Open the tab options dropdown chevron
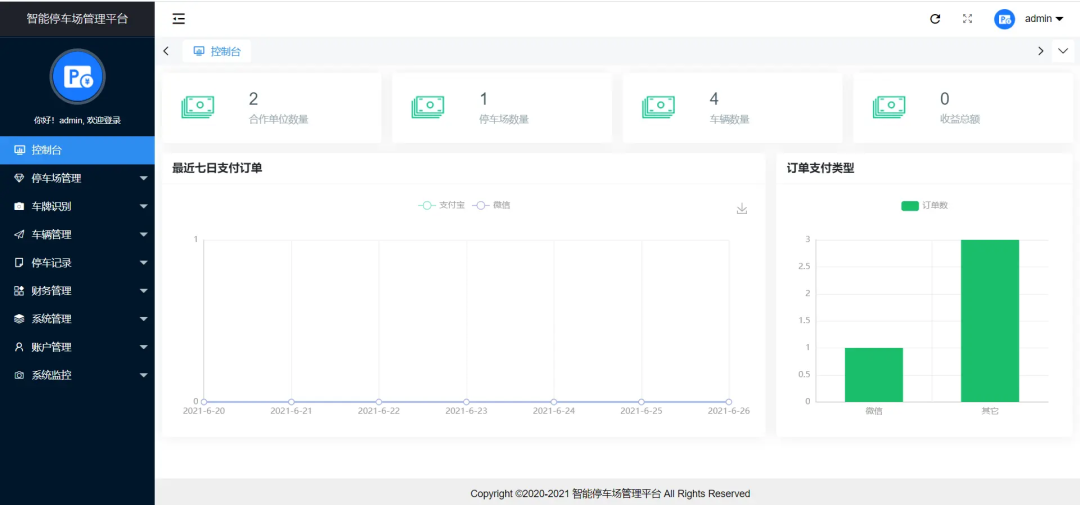The width and height of the screenshot is (1080, 505). pyautogui.click(x=1062, y=51)
